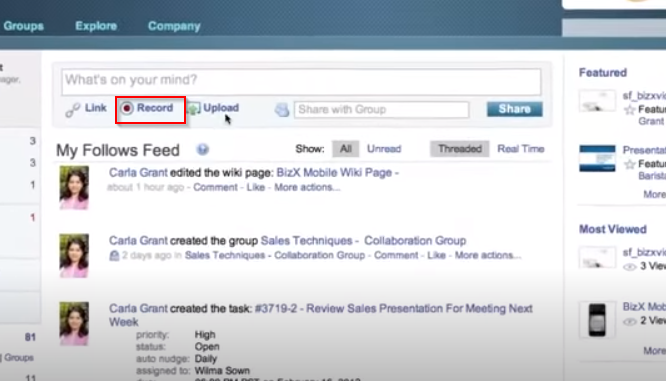Image resolution: width=666 pixels, height=381 pixels.
Task: Switch feed view to Real Time
Action: [521, 149]
